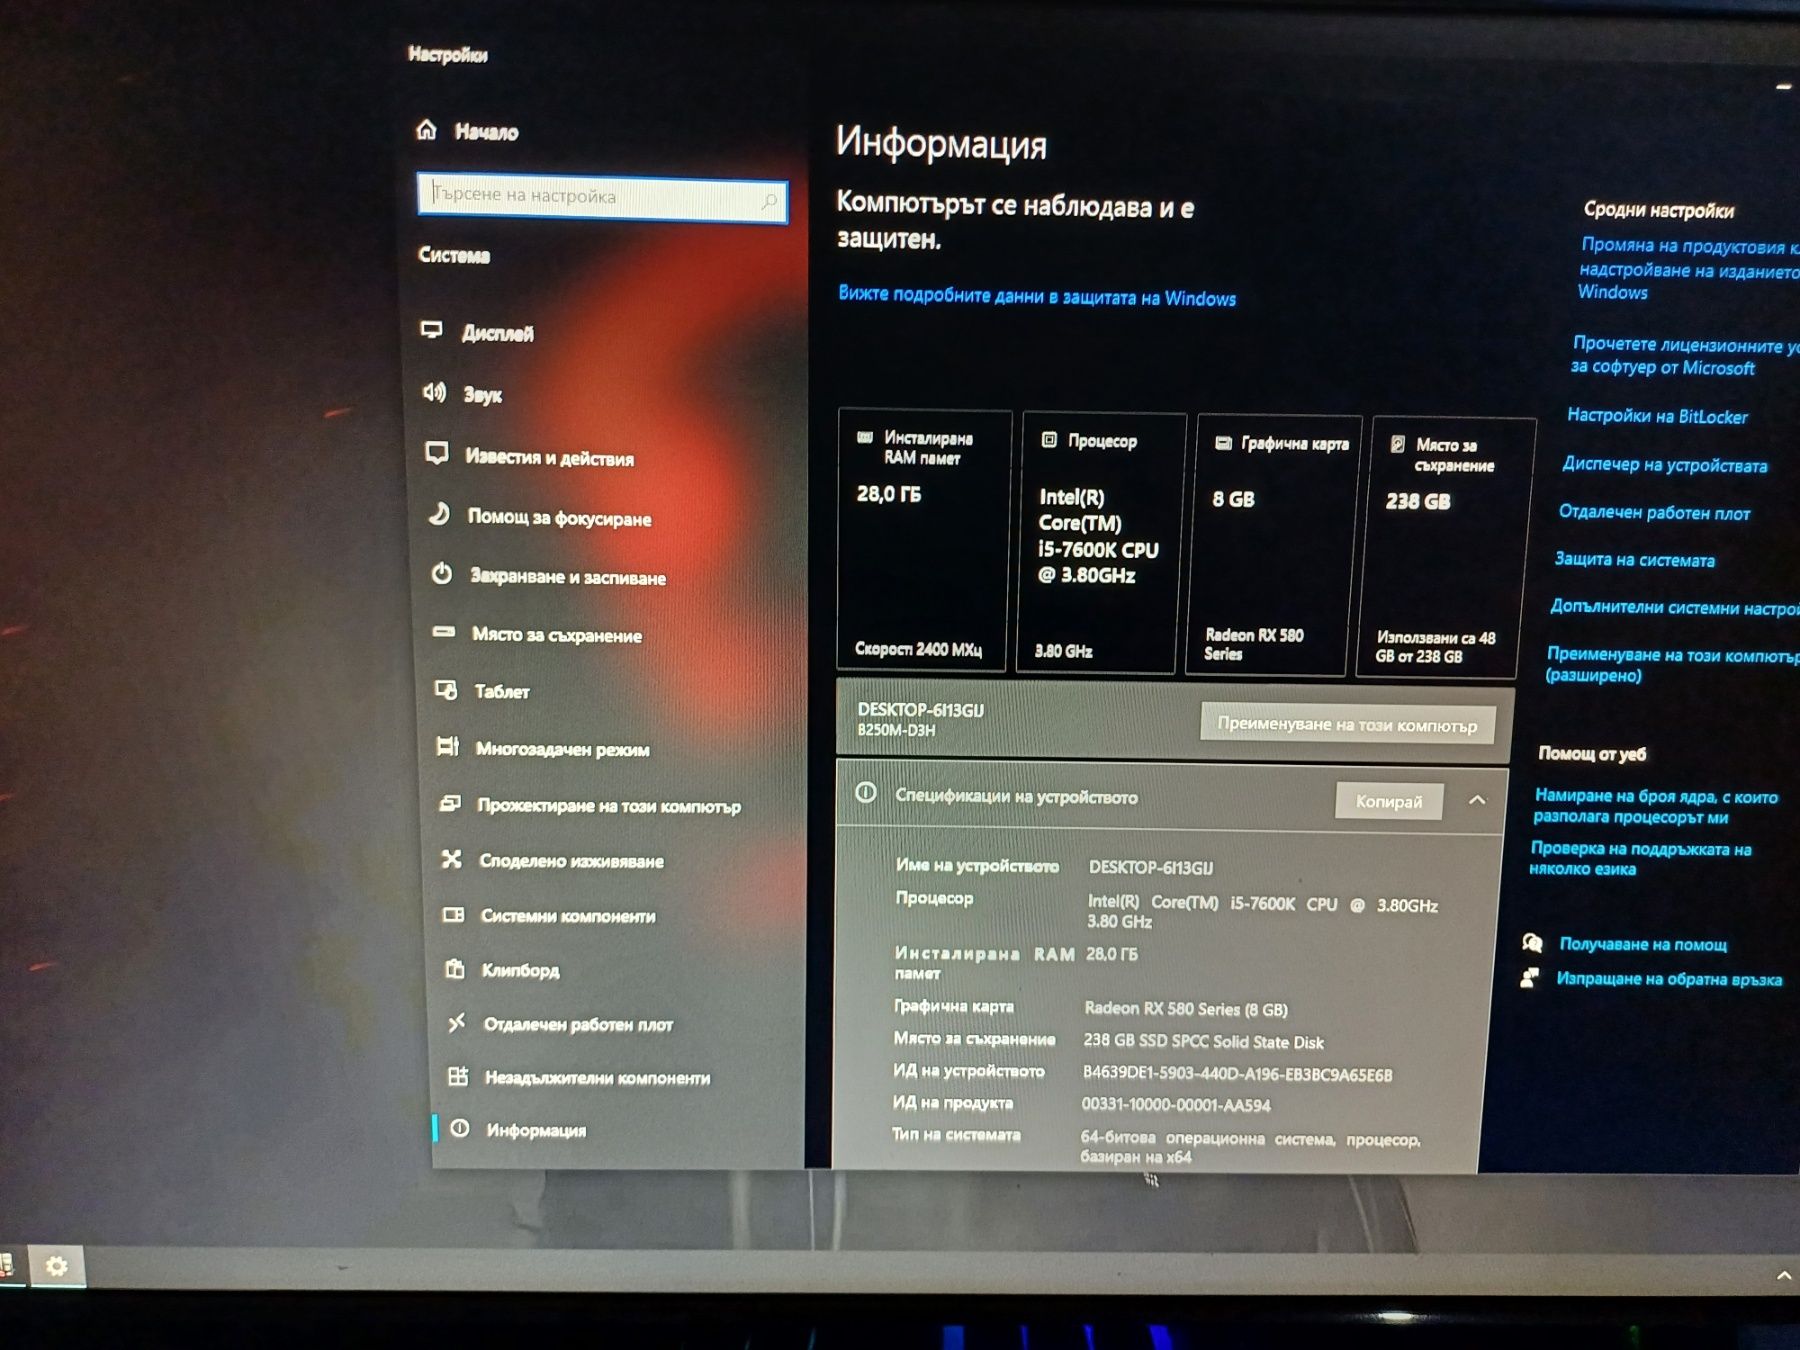Open Диспечер на устройствата link

1664,464
